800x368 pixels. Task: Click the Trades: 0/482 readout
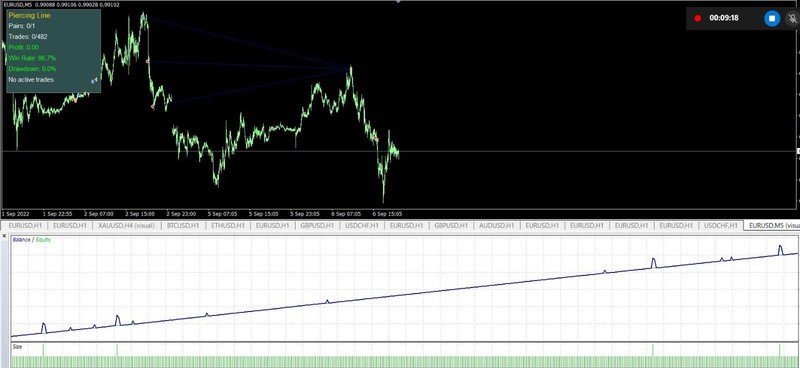pos(28,36)
